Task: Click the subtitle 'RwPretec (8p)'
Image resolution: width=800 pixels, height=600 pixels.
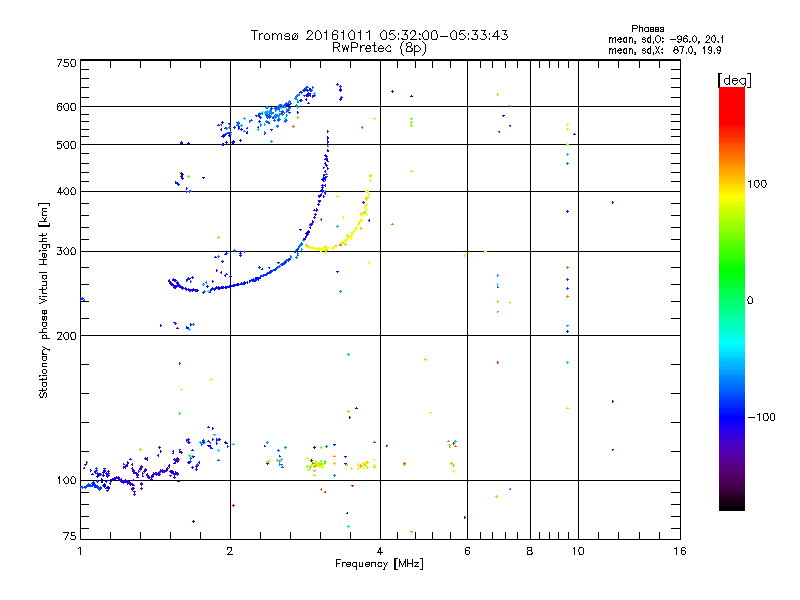Action: tap(379, 48)
